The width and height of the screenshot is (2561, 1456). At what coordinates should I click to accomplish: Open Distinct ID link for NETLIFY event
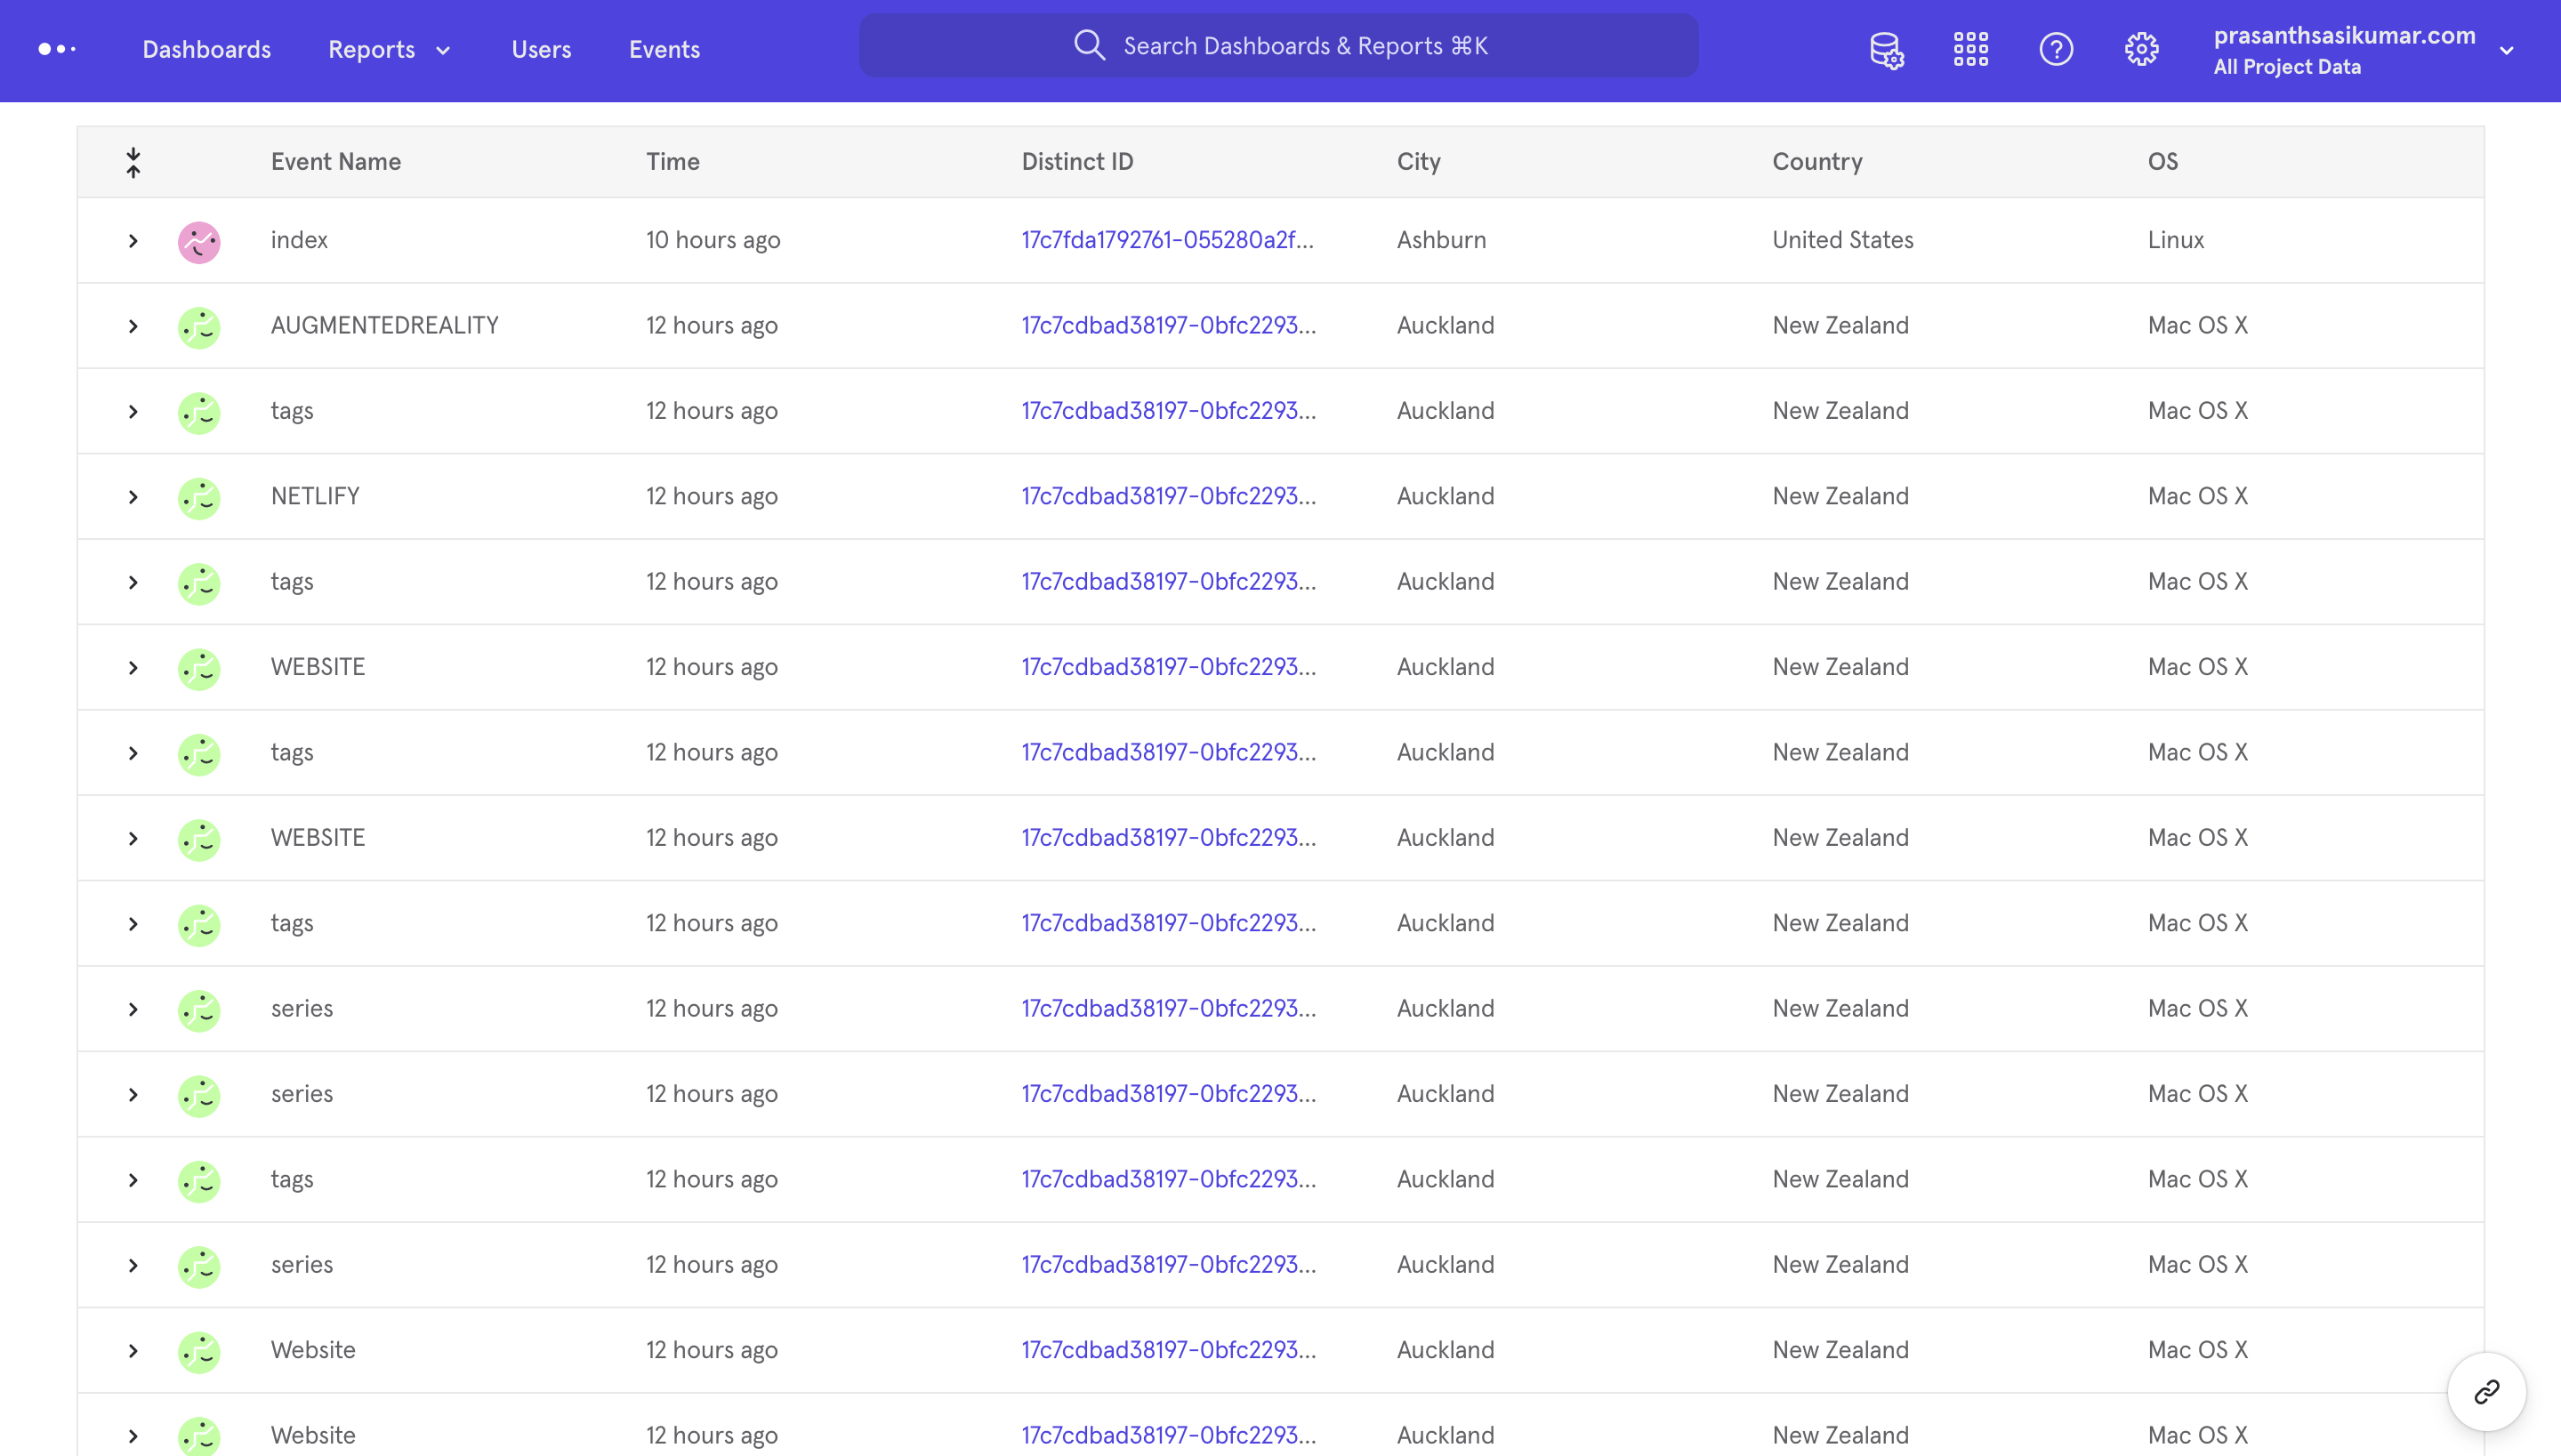pyautogui.click(x=1168, y=496)
